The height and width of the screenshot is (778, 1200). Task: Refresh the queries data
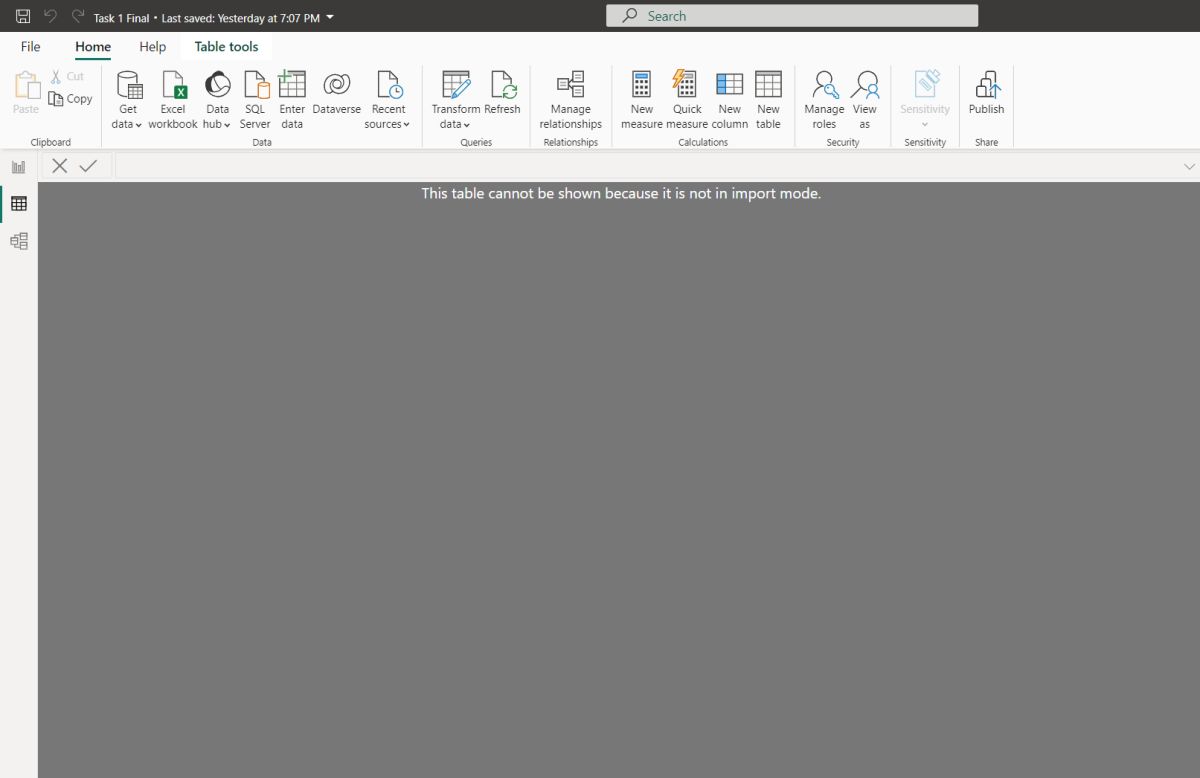click(502, 93)
